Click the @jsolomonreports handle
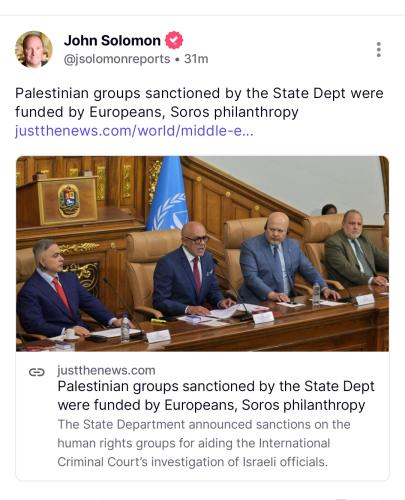 coord(117,59)
